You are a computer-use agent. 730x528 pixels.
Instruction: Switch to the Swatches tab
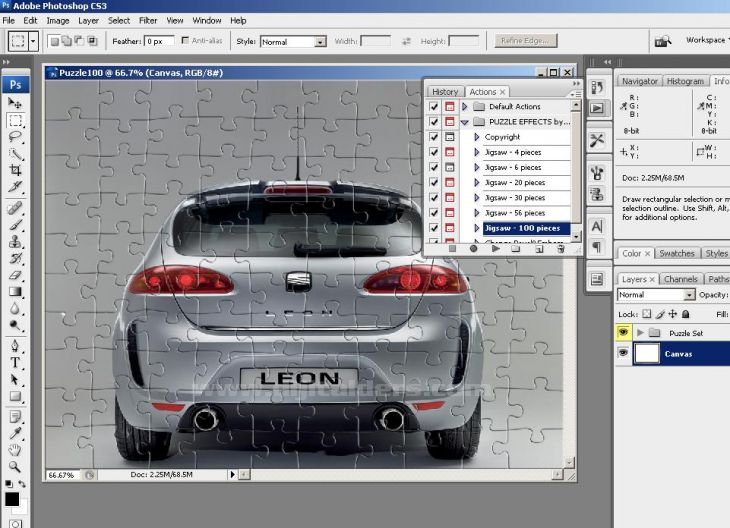pos(677,253)
